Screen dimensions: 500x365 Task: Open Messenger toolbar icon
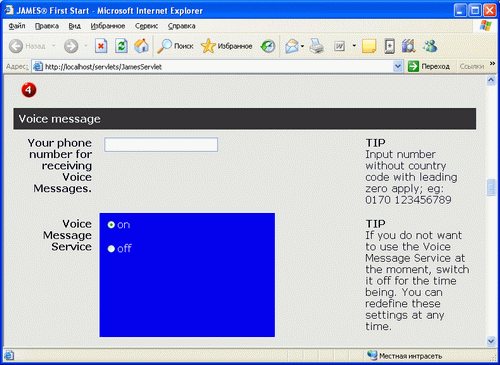[430, 46]
